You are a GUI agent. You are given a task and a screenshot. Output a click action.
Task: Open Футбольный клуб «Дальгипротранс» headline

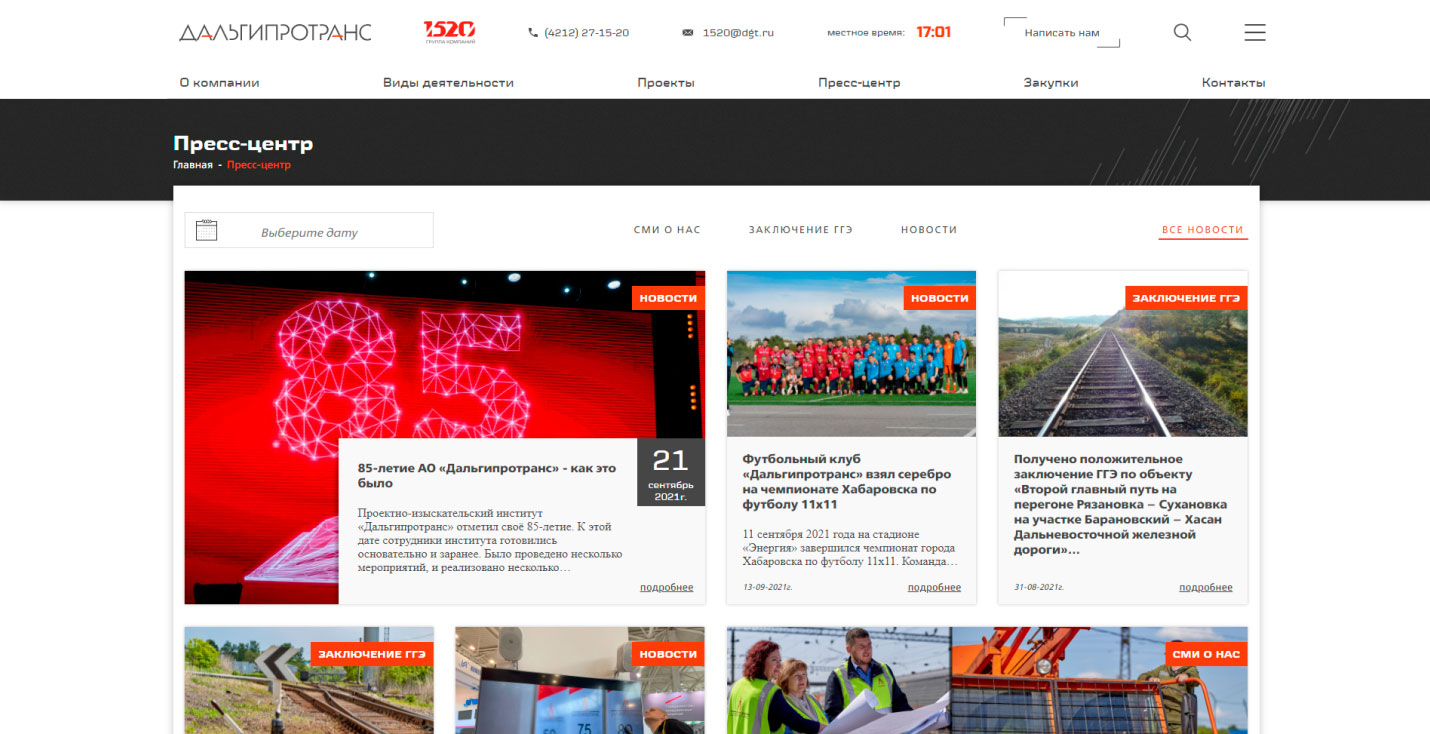click(847, 482)
